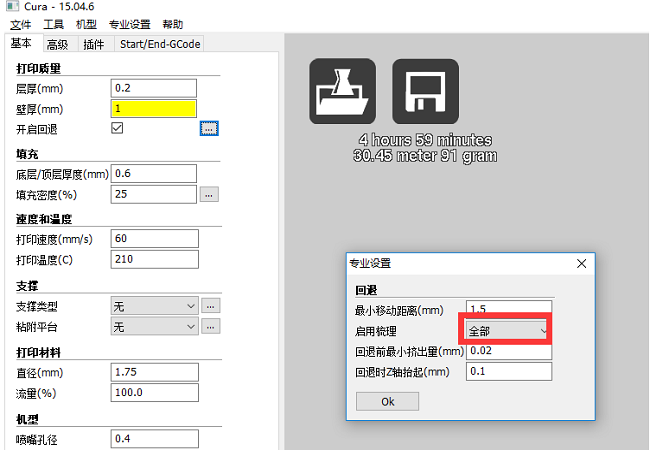
Task: Click the 回退时Z轴抬起(mm) input field
Action: coord(509,371)
